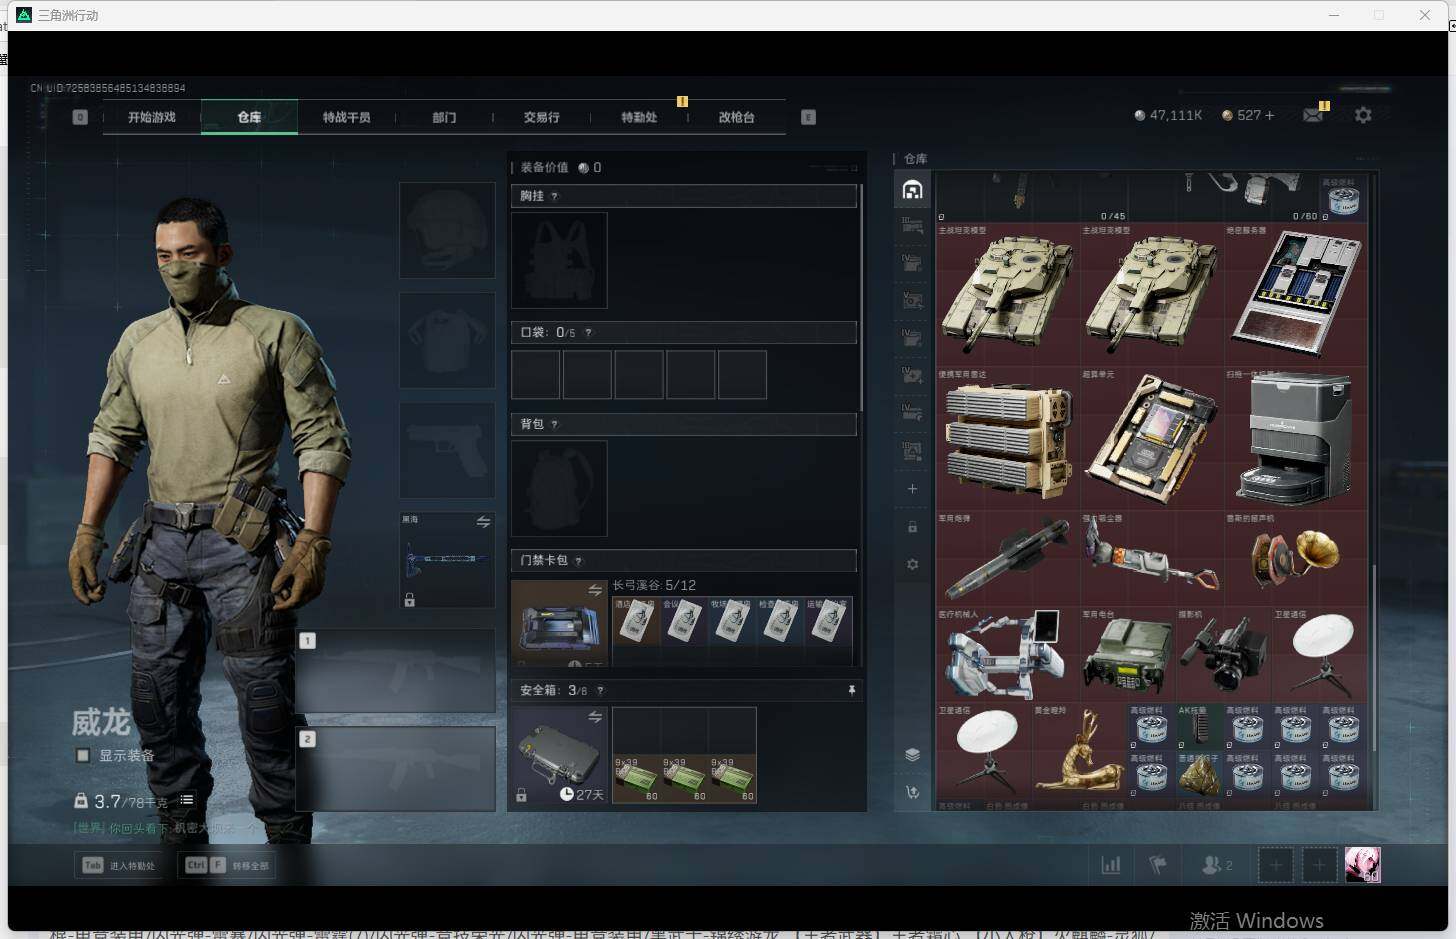
Task: Click the empty pistol slot
Action: tap(447, 450)
